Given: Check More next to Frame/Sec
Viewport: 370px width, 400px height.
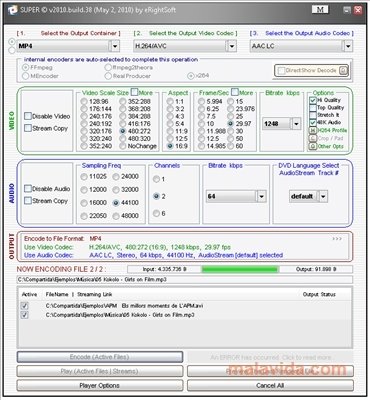Looking at the screenshot, I should 235,92.
